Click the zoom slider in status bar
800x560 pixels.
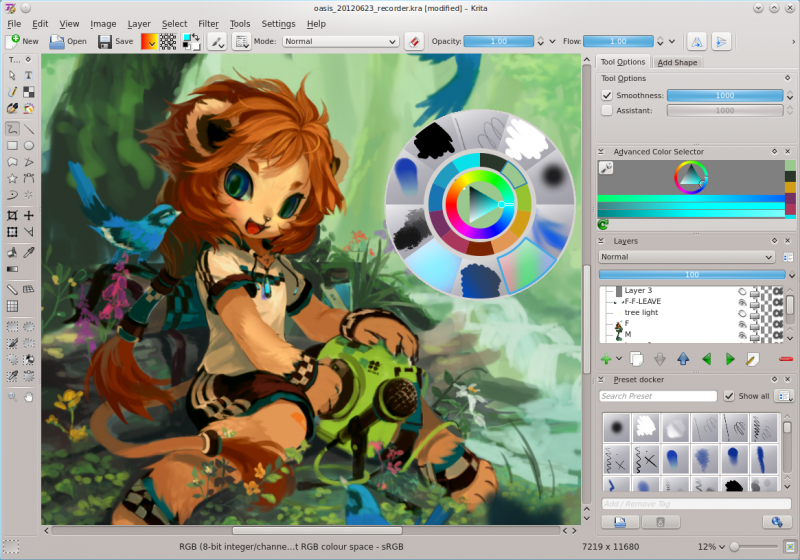tap(754, 547)
